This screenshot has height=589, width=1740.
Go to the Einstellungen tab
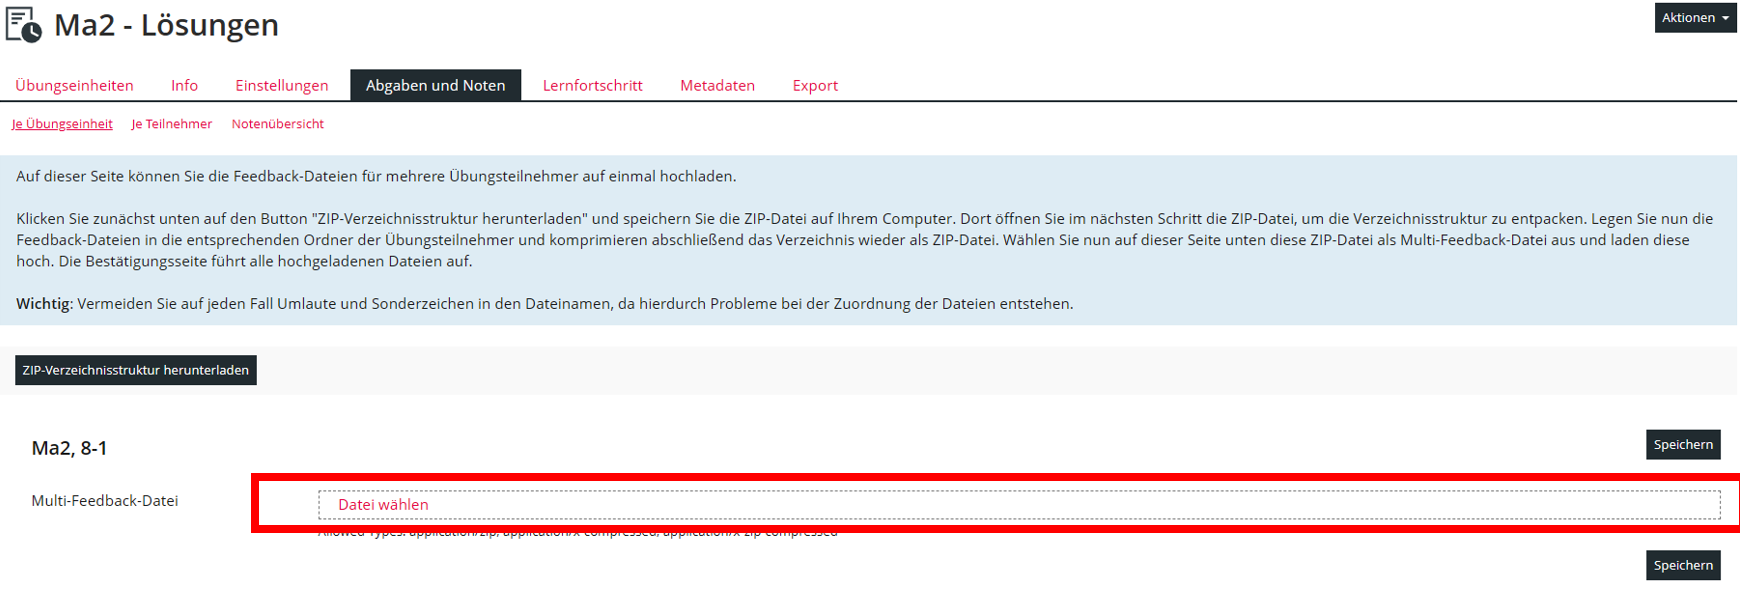282,86
